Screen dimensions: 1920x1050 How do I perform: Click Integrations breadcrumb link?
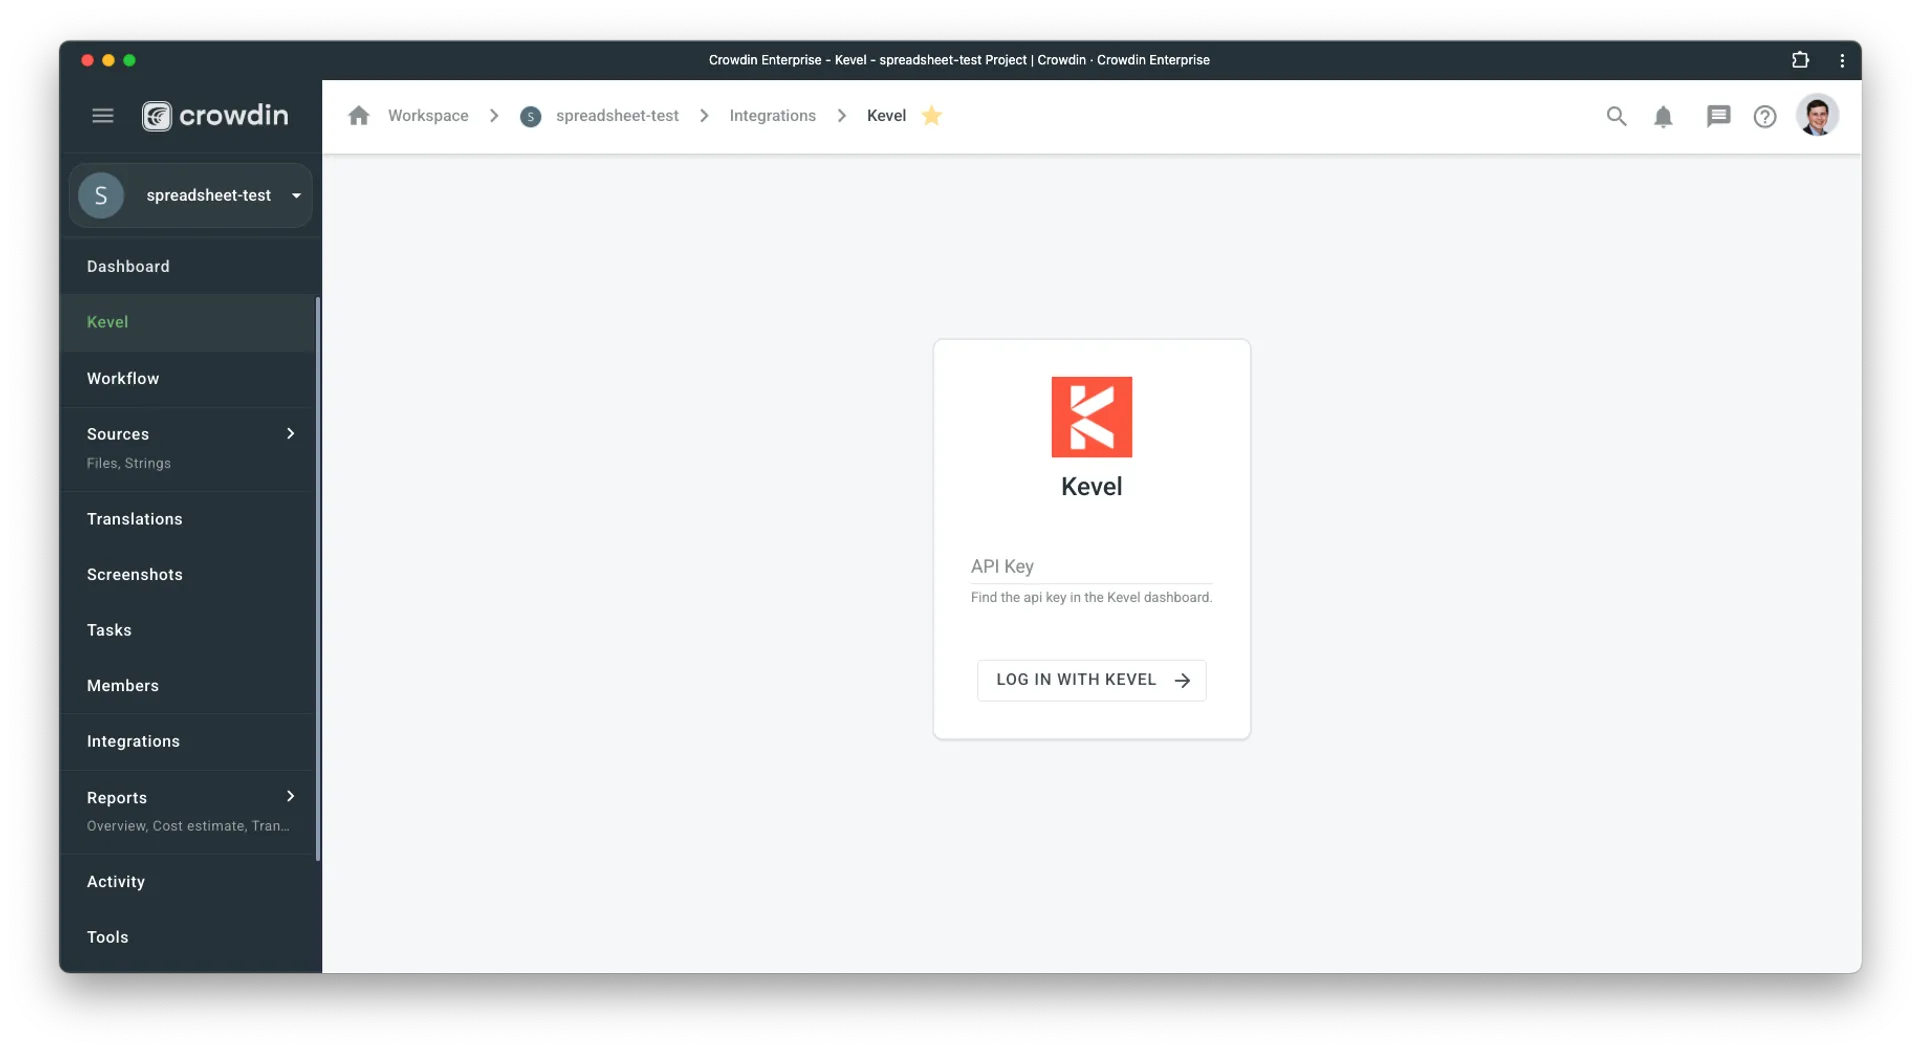(772, 116)
